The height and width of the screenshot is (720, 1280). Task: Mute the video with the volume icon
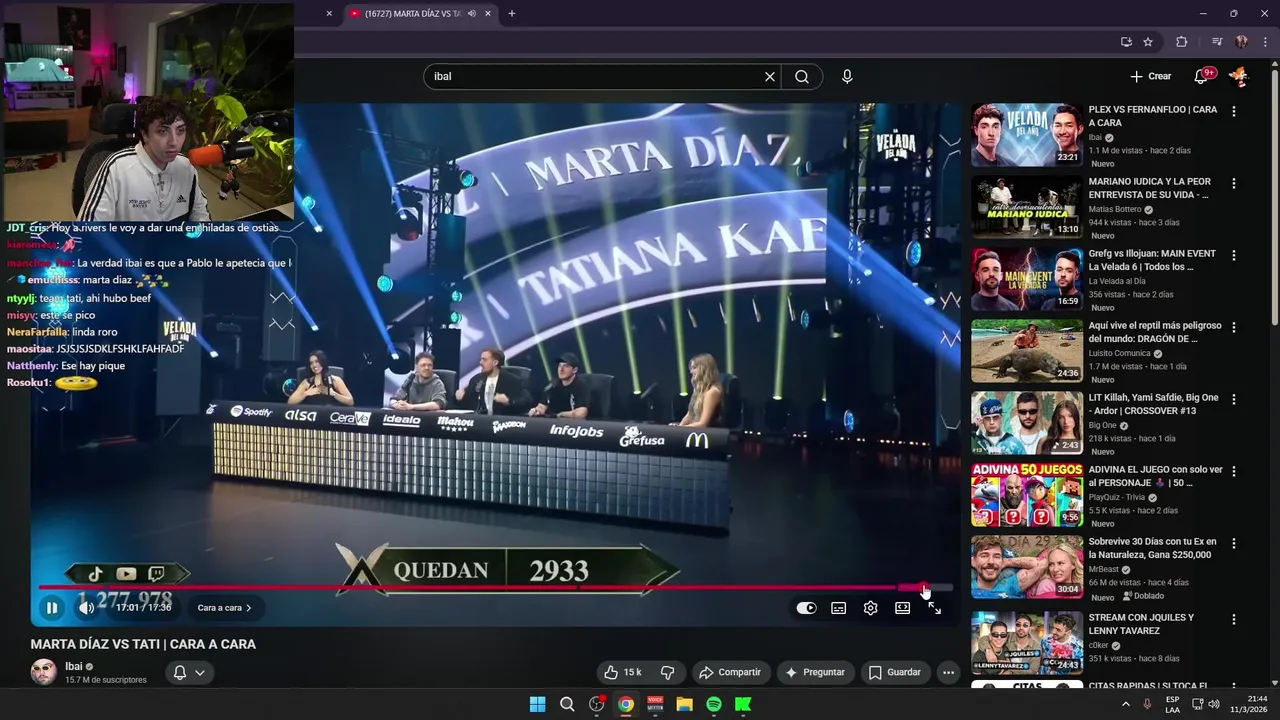point(87,607)
